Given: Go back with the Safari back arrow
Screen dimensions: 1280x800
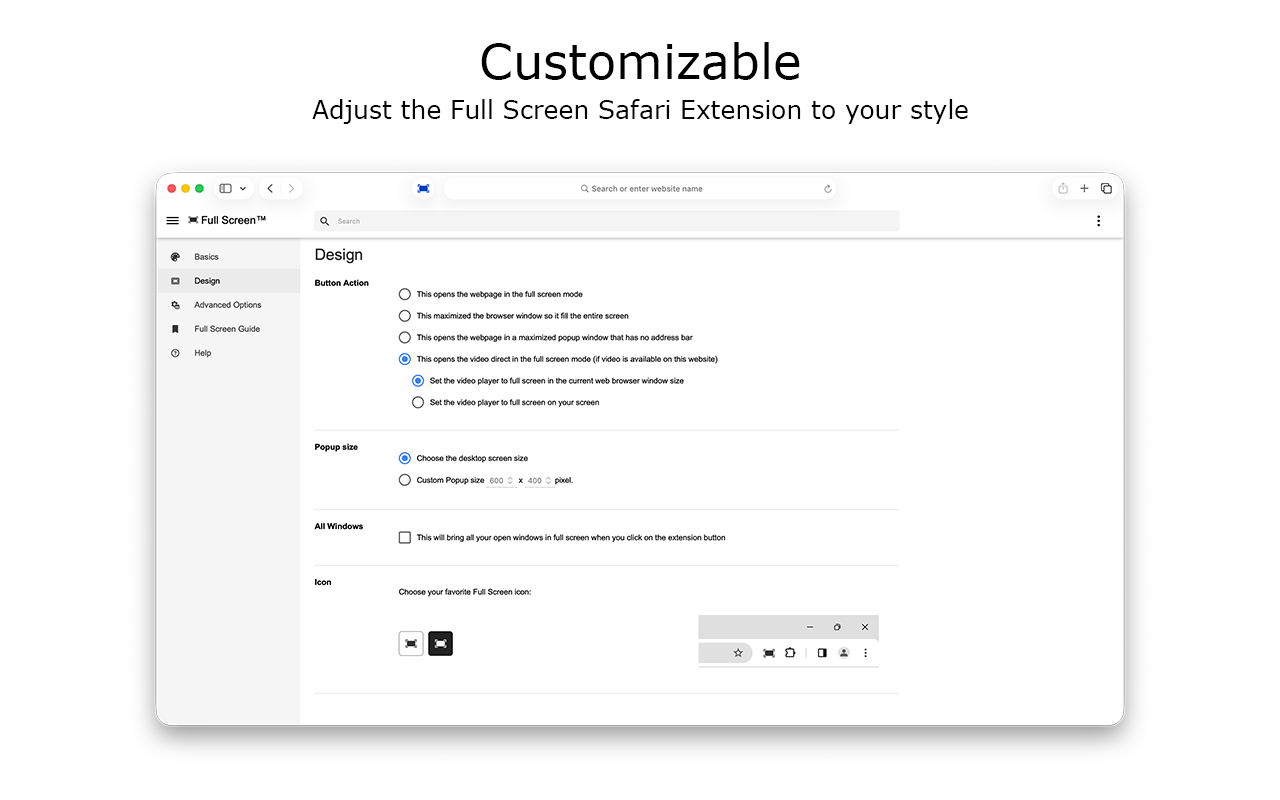Looking at the screenshot, I should (x=270, y=188).
